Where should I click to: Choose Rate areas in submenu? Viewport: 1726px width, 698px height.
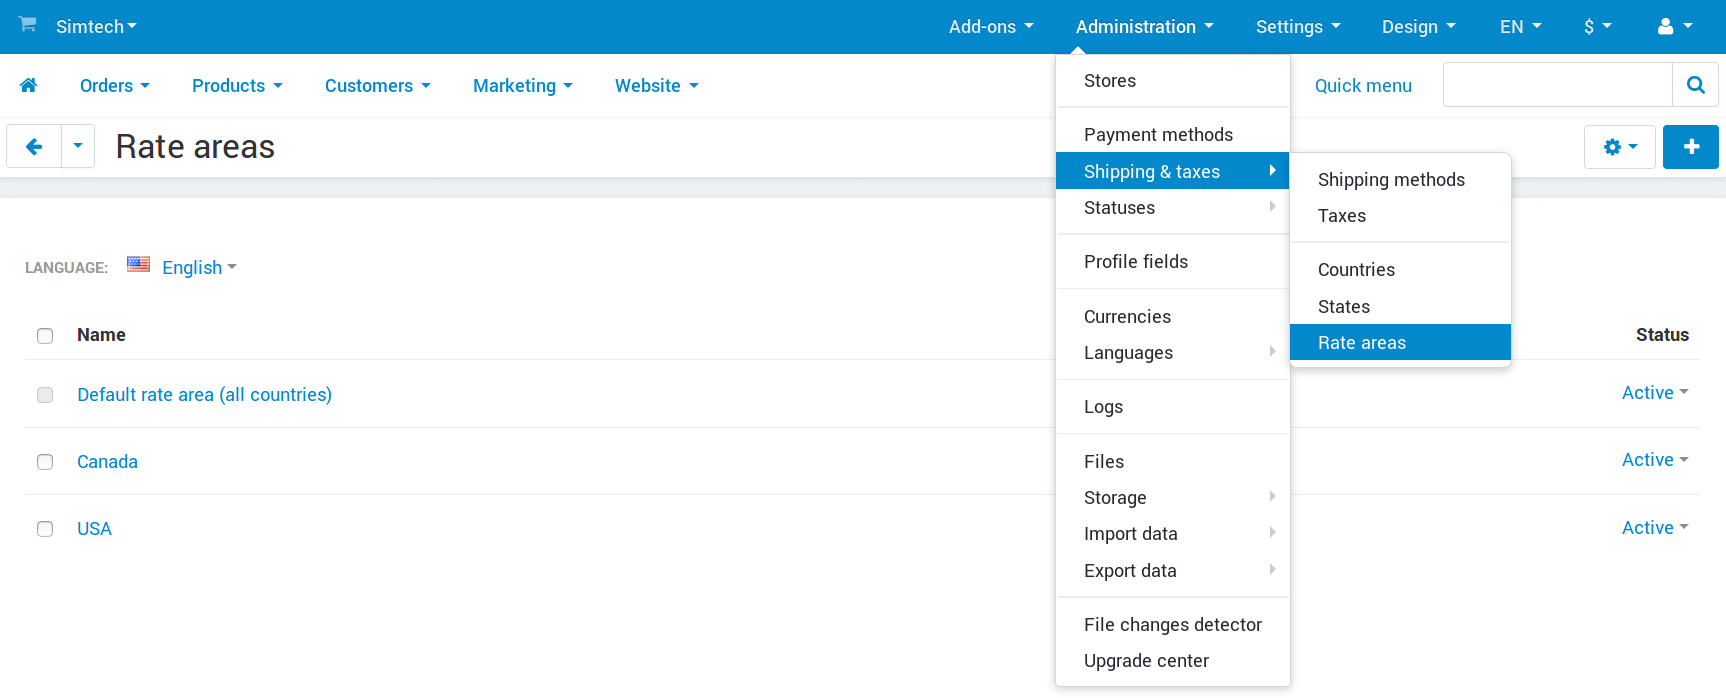pos(1400,343)
